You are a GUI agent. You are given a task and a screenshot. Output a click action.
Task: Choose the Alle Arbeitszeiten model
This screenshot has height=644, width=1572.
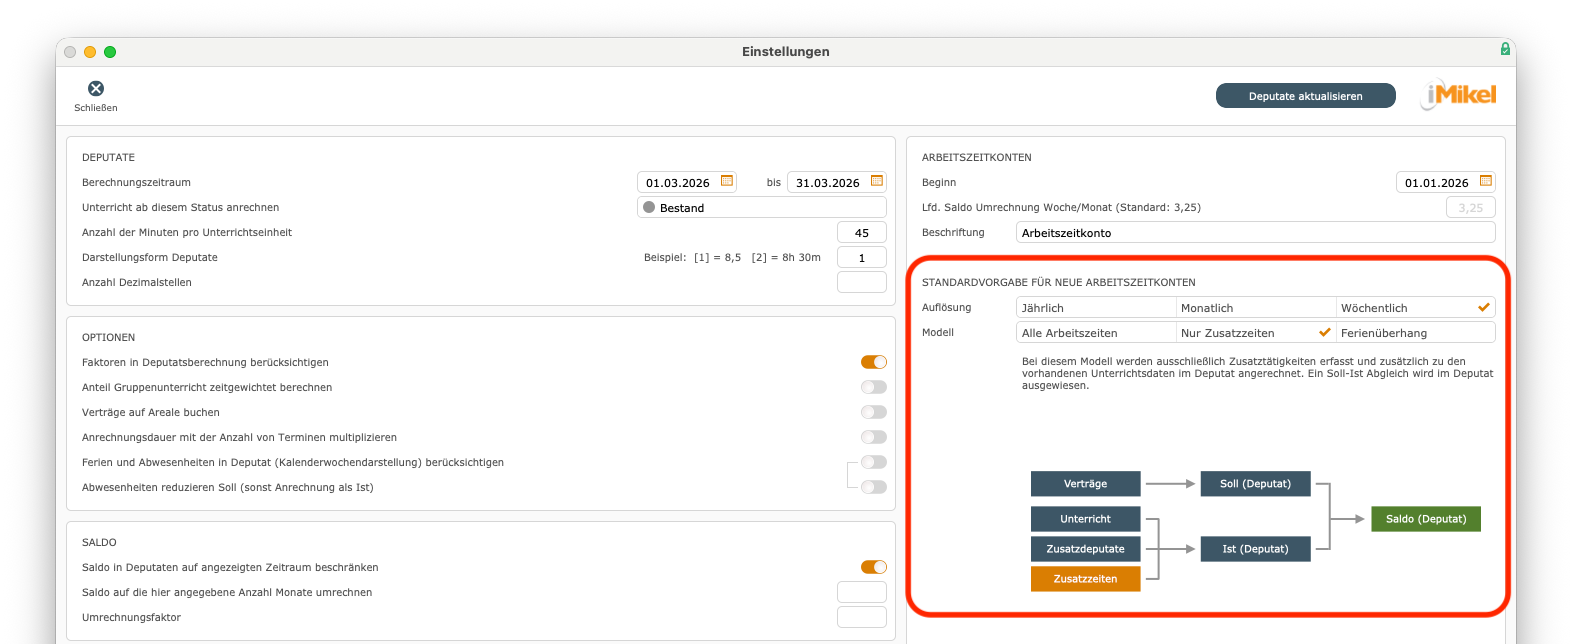pos(1095,333)
